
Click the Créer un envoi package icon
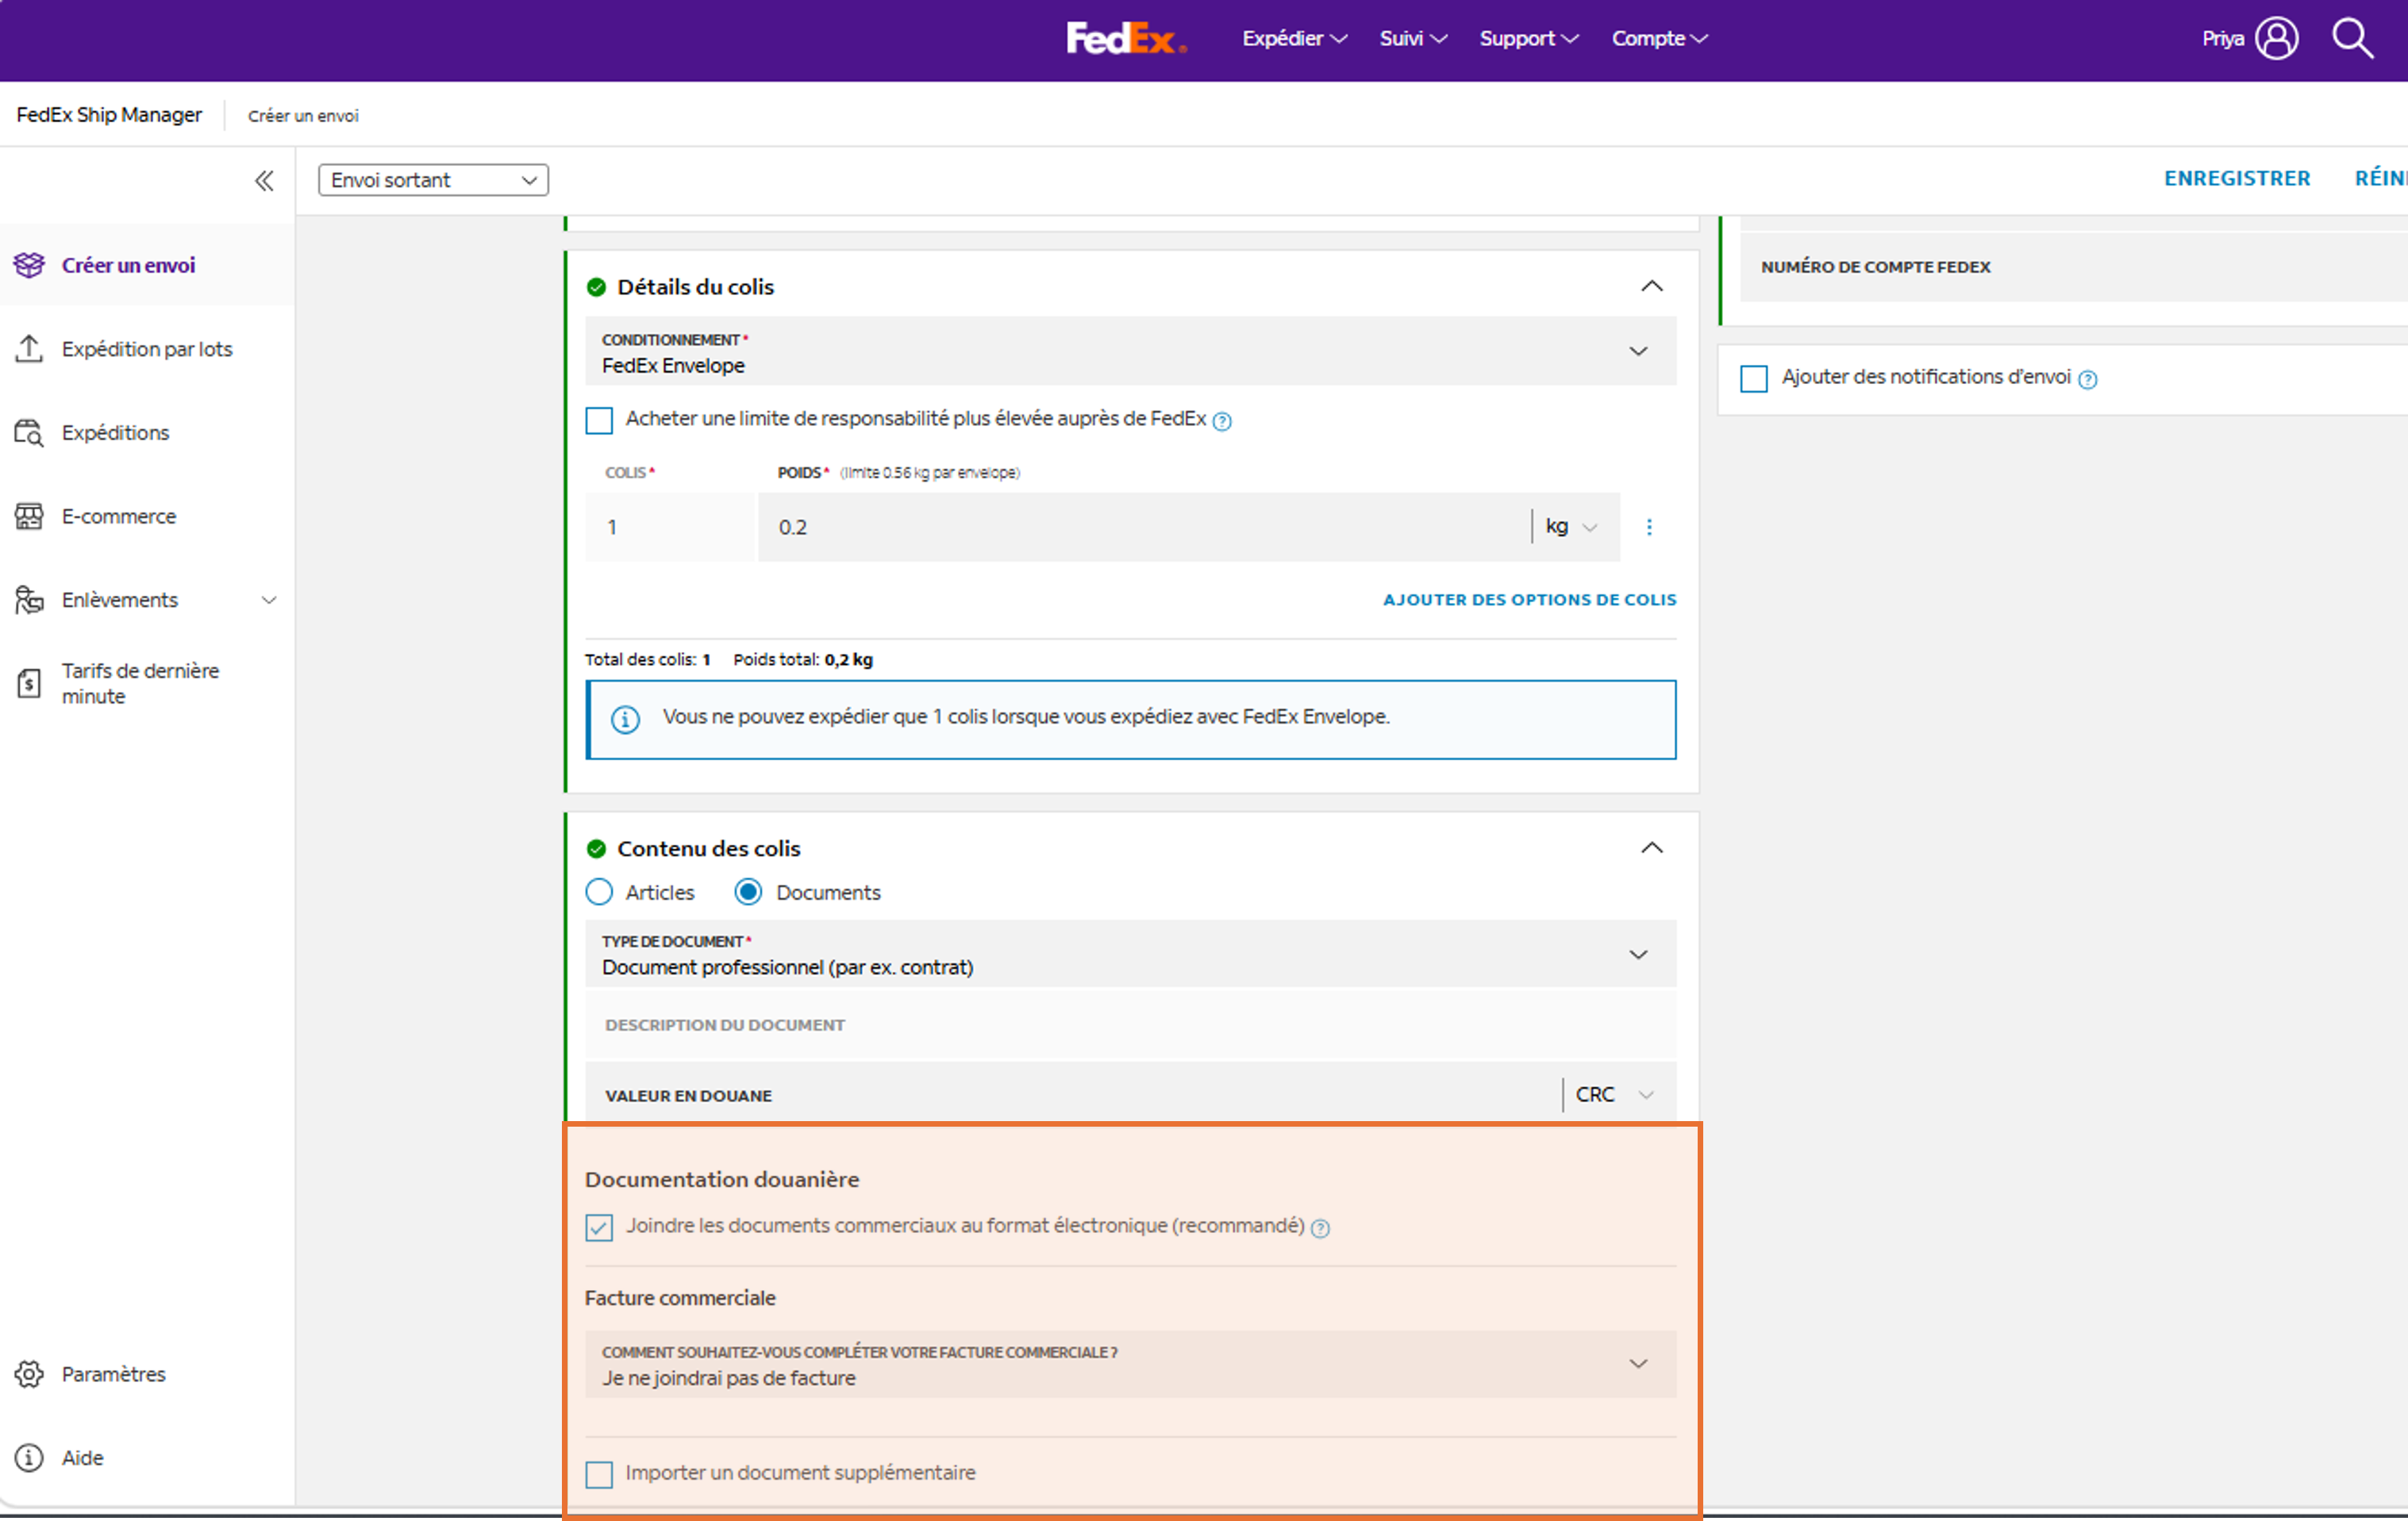[29, 265]
